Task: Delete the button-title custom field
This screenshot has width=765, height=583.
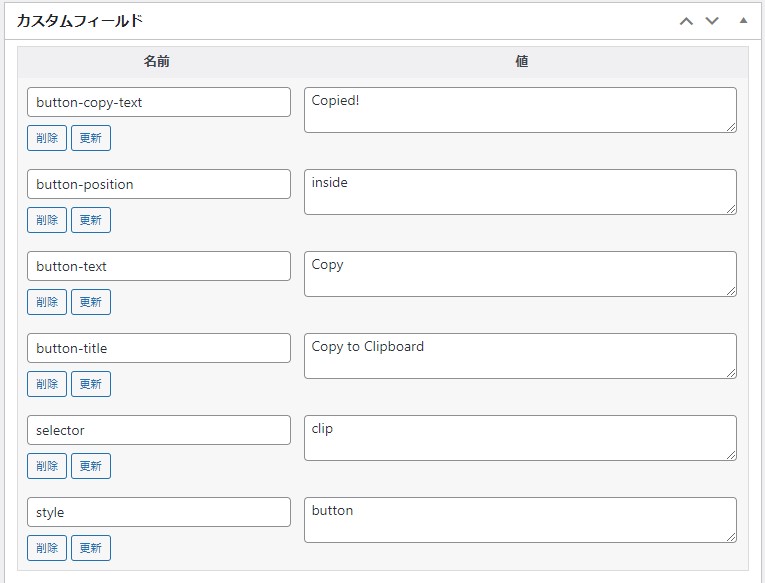Action: coord(47,384)
